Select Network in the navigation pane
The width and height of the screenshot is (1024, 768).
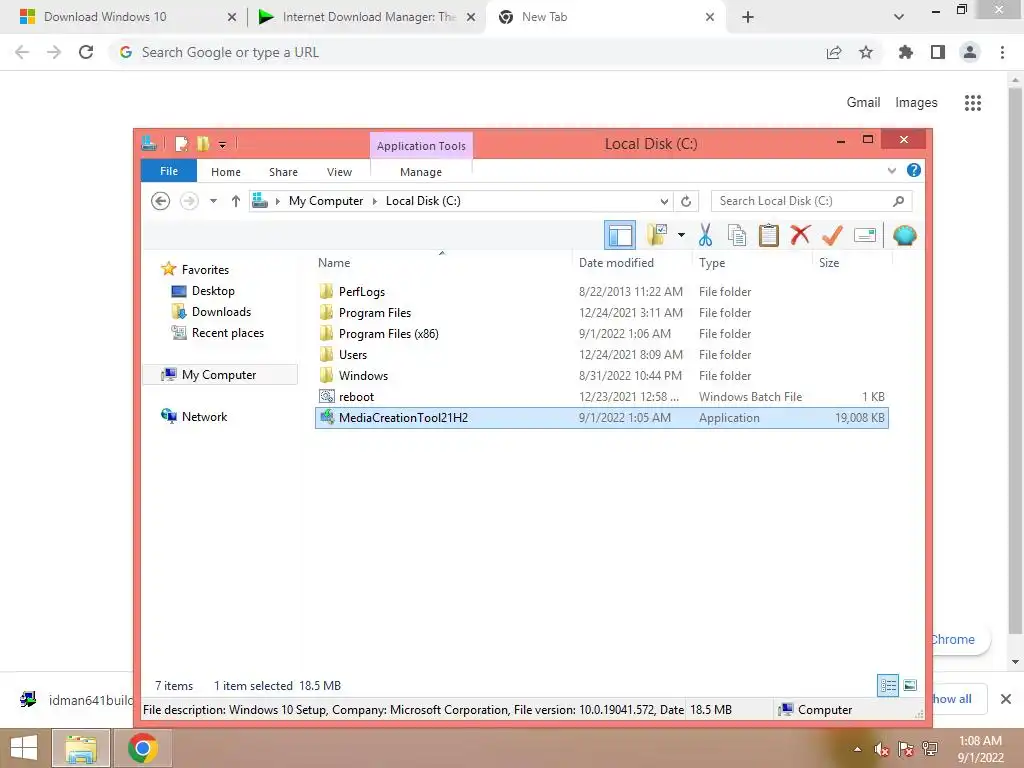204,416
